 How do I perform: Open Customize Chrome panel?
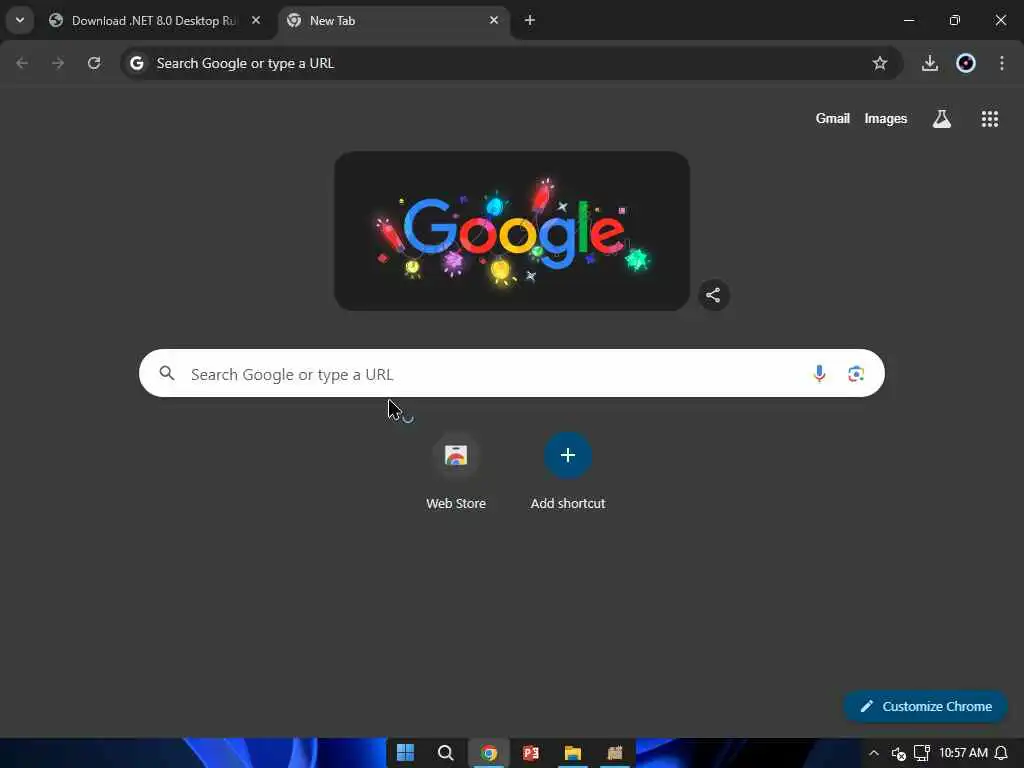(x=925, y=706)
